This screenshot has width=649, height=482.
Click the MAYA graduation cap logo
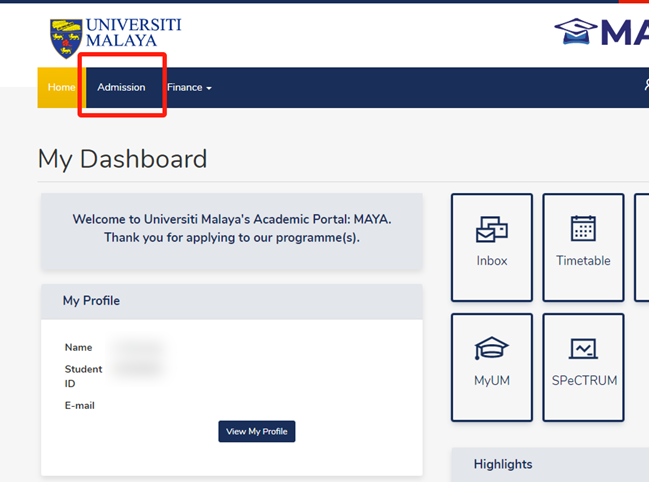576,31
